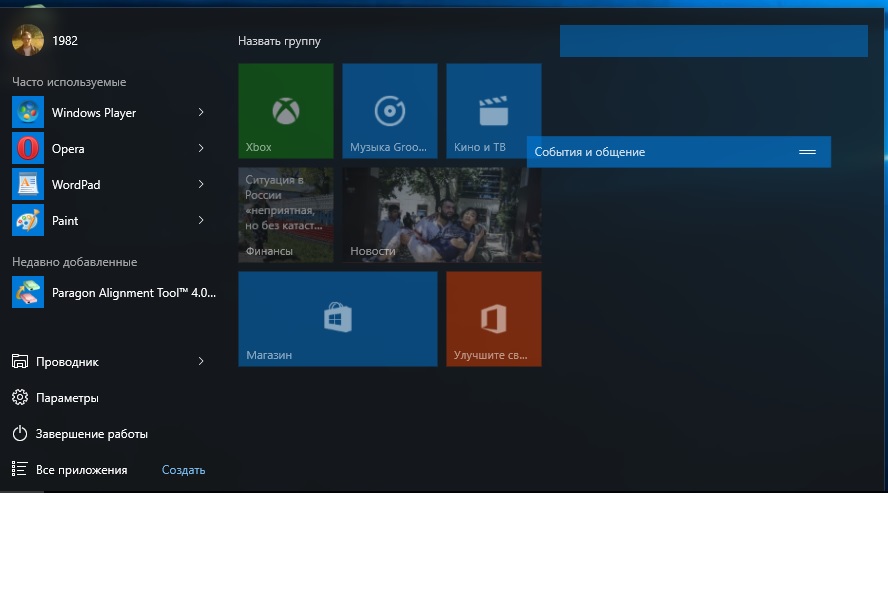The height and width of the screenshot is (614, 888).
Task: Open the Новости news tile
Action: pos(442,215)
